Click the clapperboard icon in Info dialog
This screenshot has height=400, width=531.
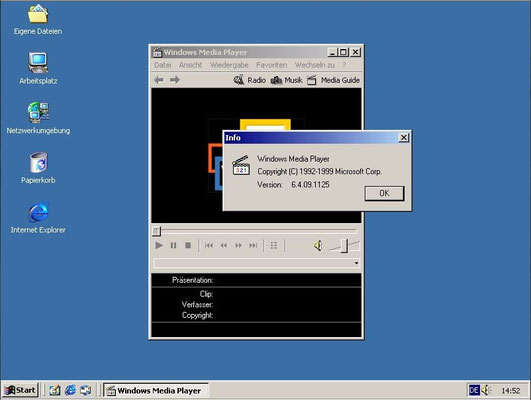pyautogui.click(x=241, y=165)
